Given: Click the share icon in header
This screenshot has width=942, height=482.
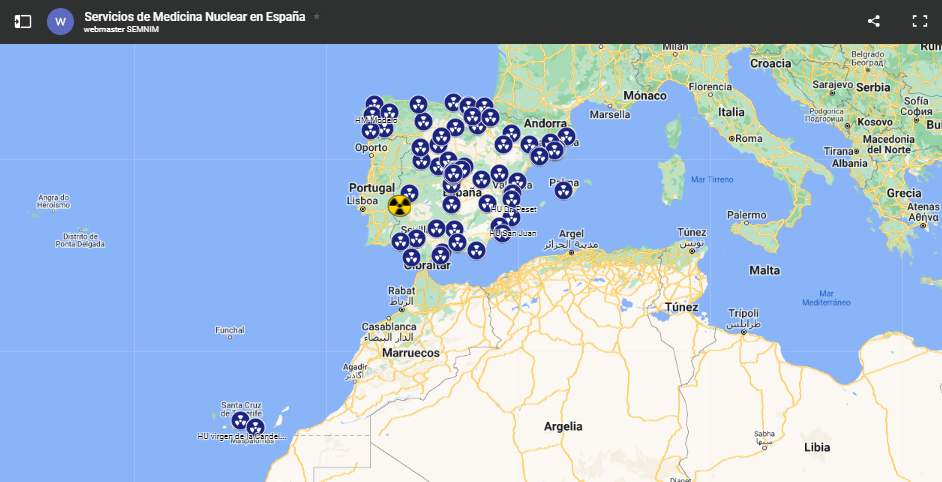Looking at the screenshot, I should pyautogui.click(x=873, y=21).
